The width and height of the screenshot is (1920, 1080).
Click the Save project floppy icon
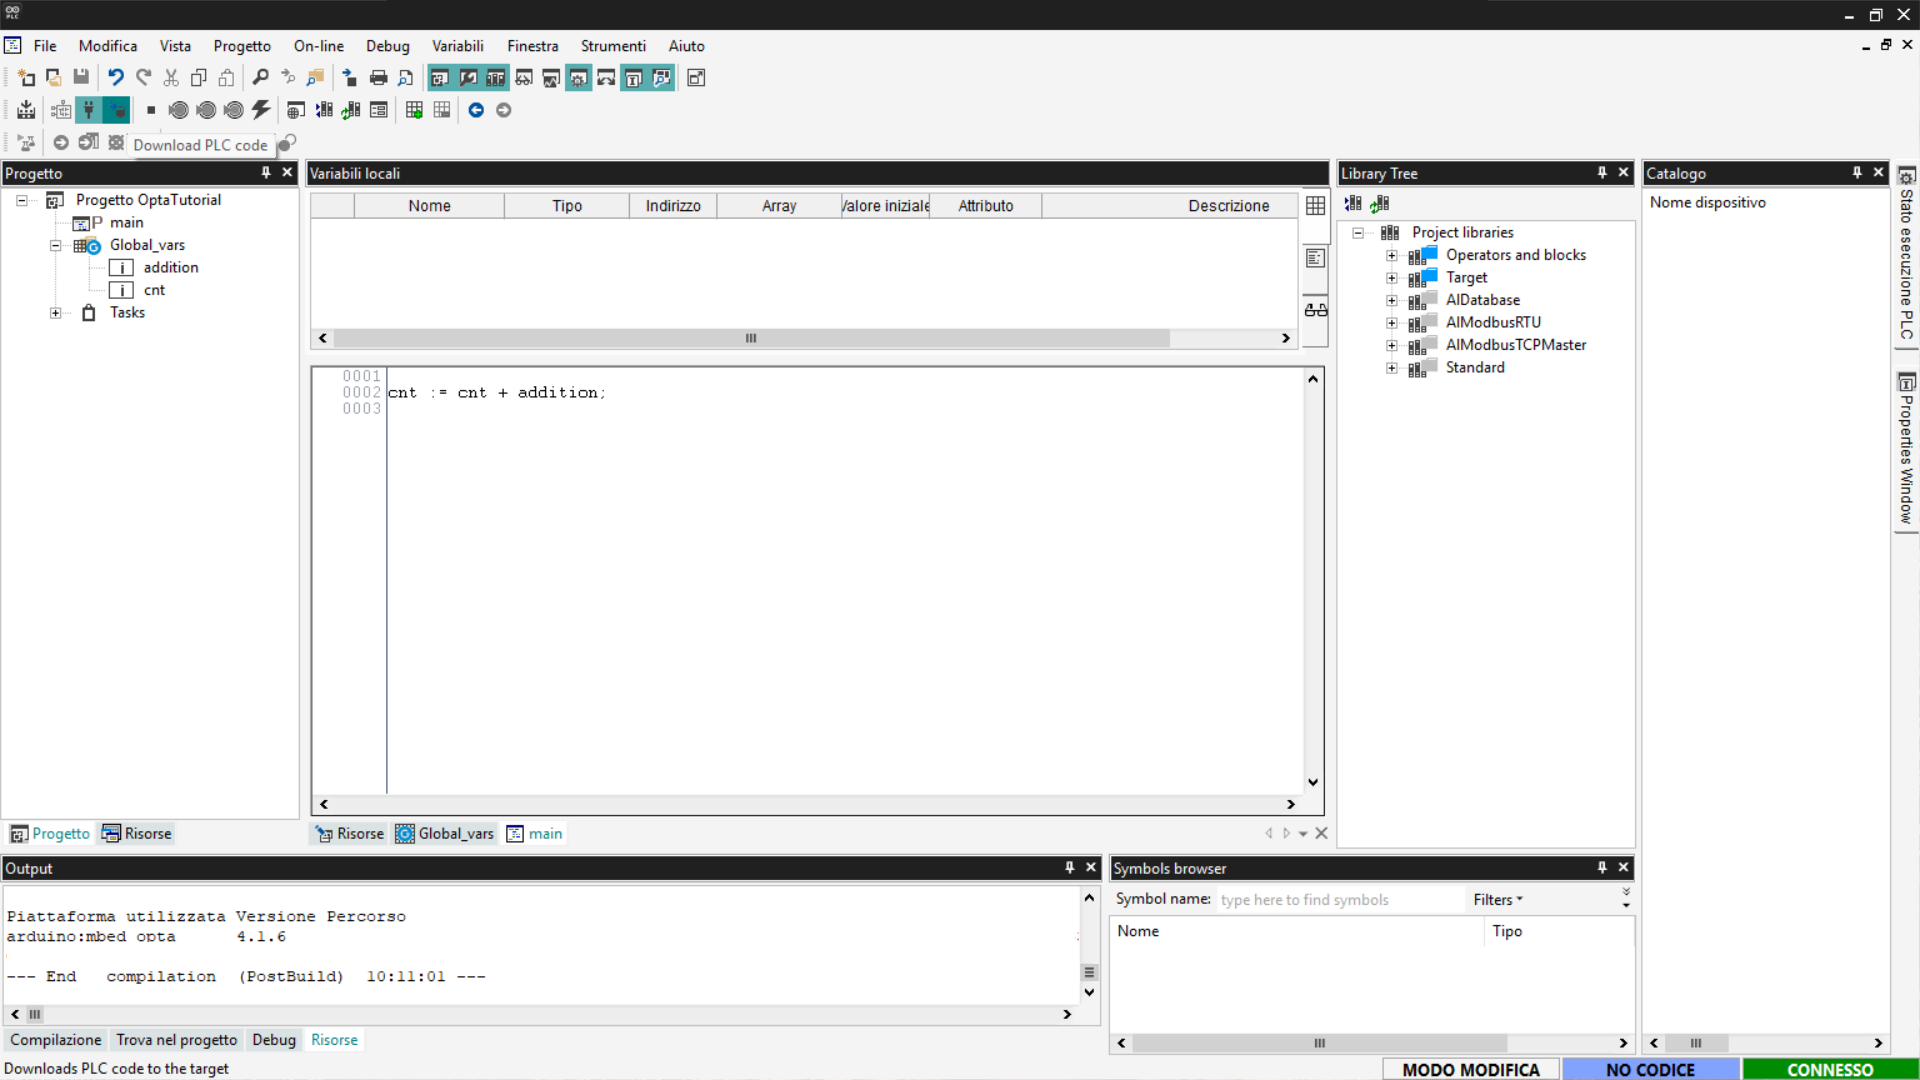81,78
